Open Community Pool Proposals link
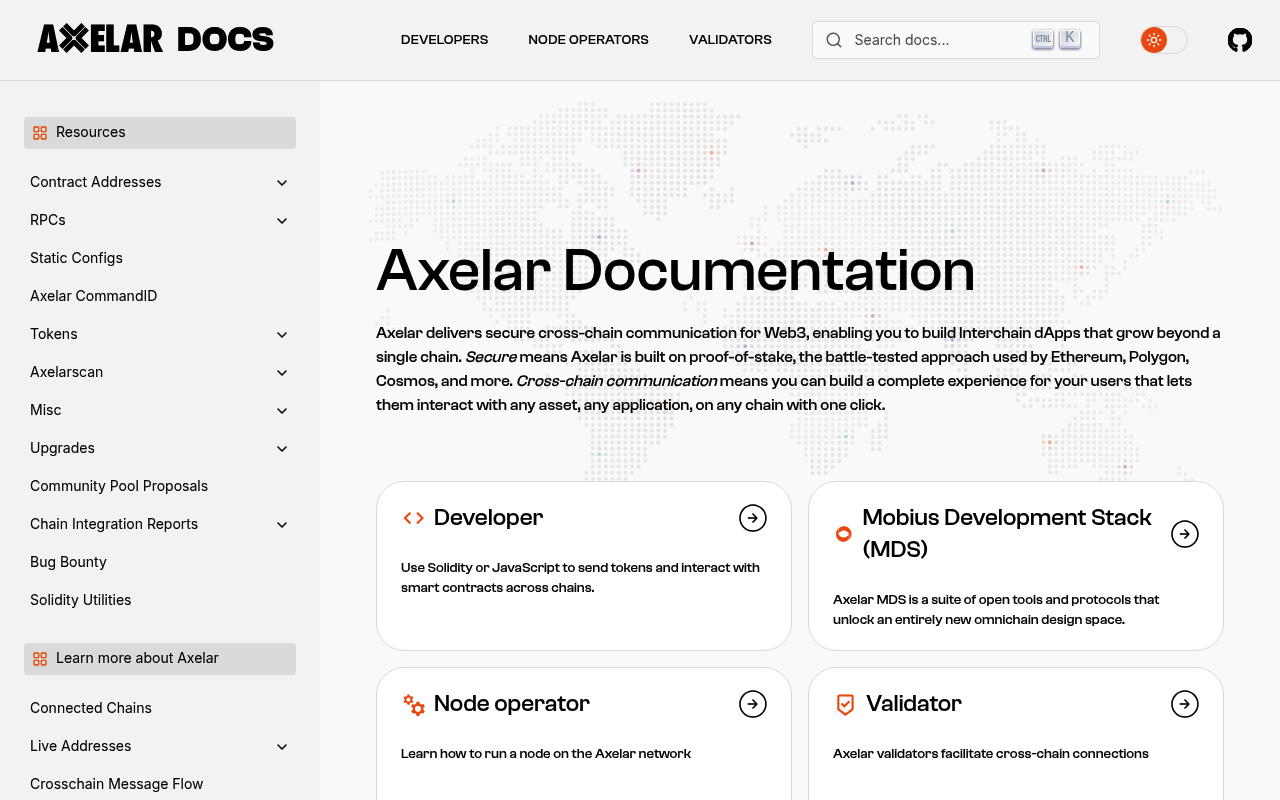The image size is (1280, 800). click(119, 486)
